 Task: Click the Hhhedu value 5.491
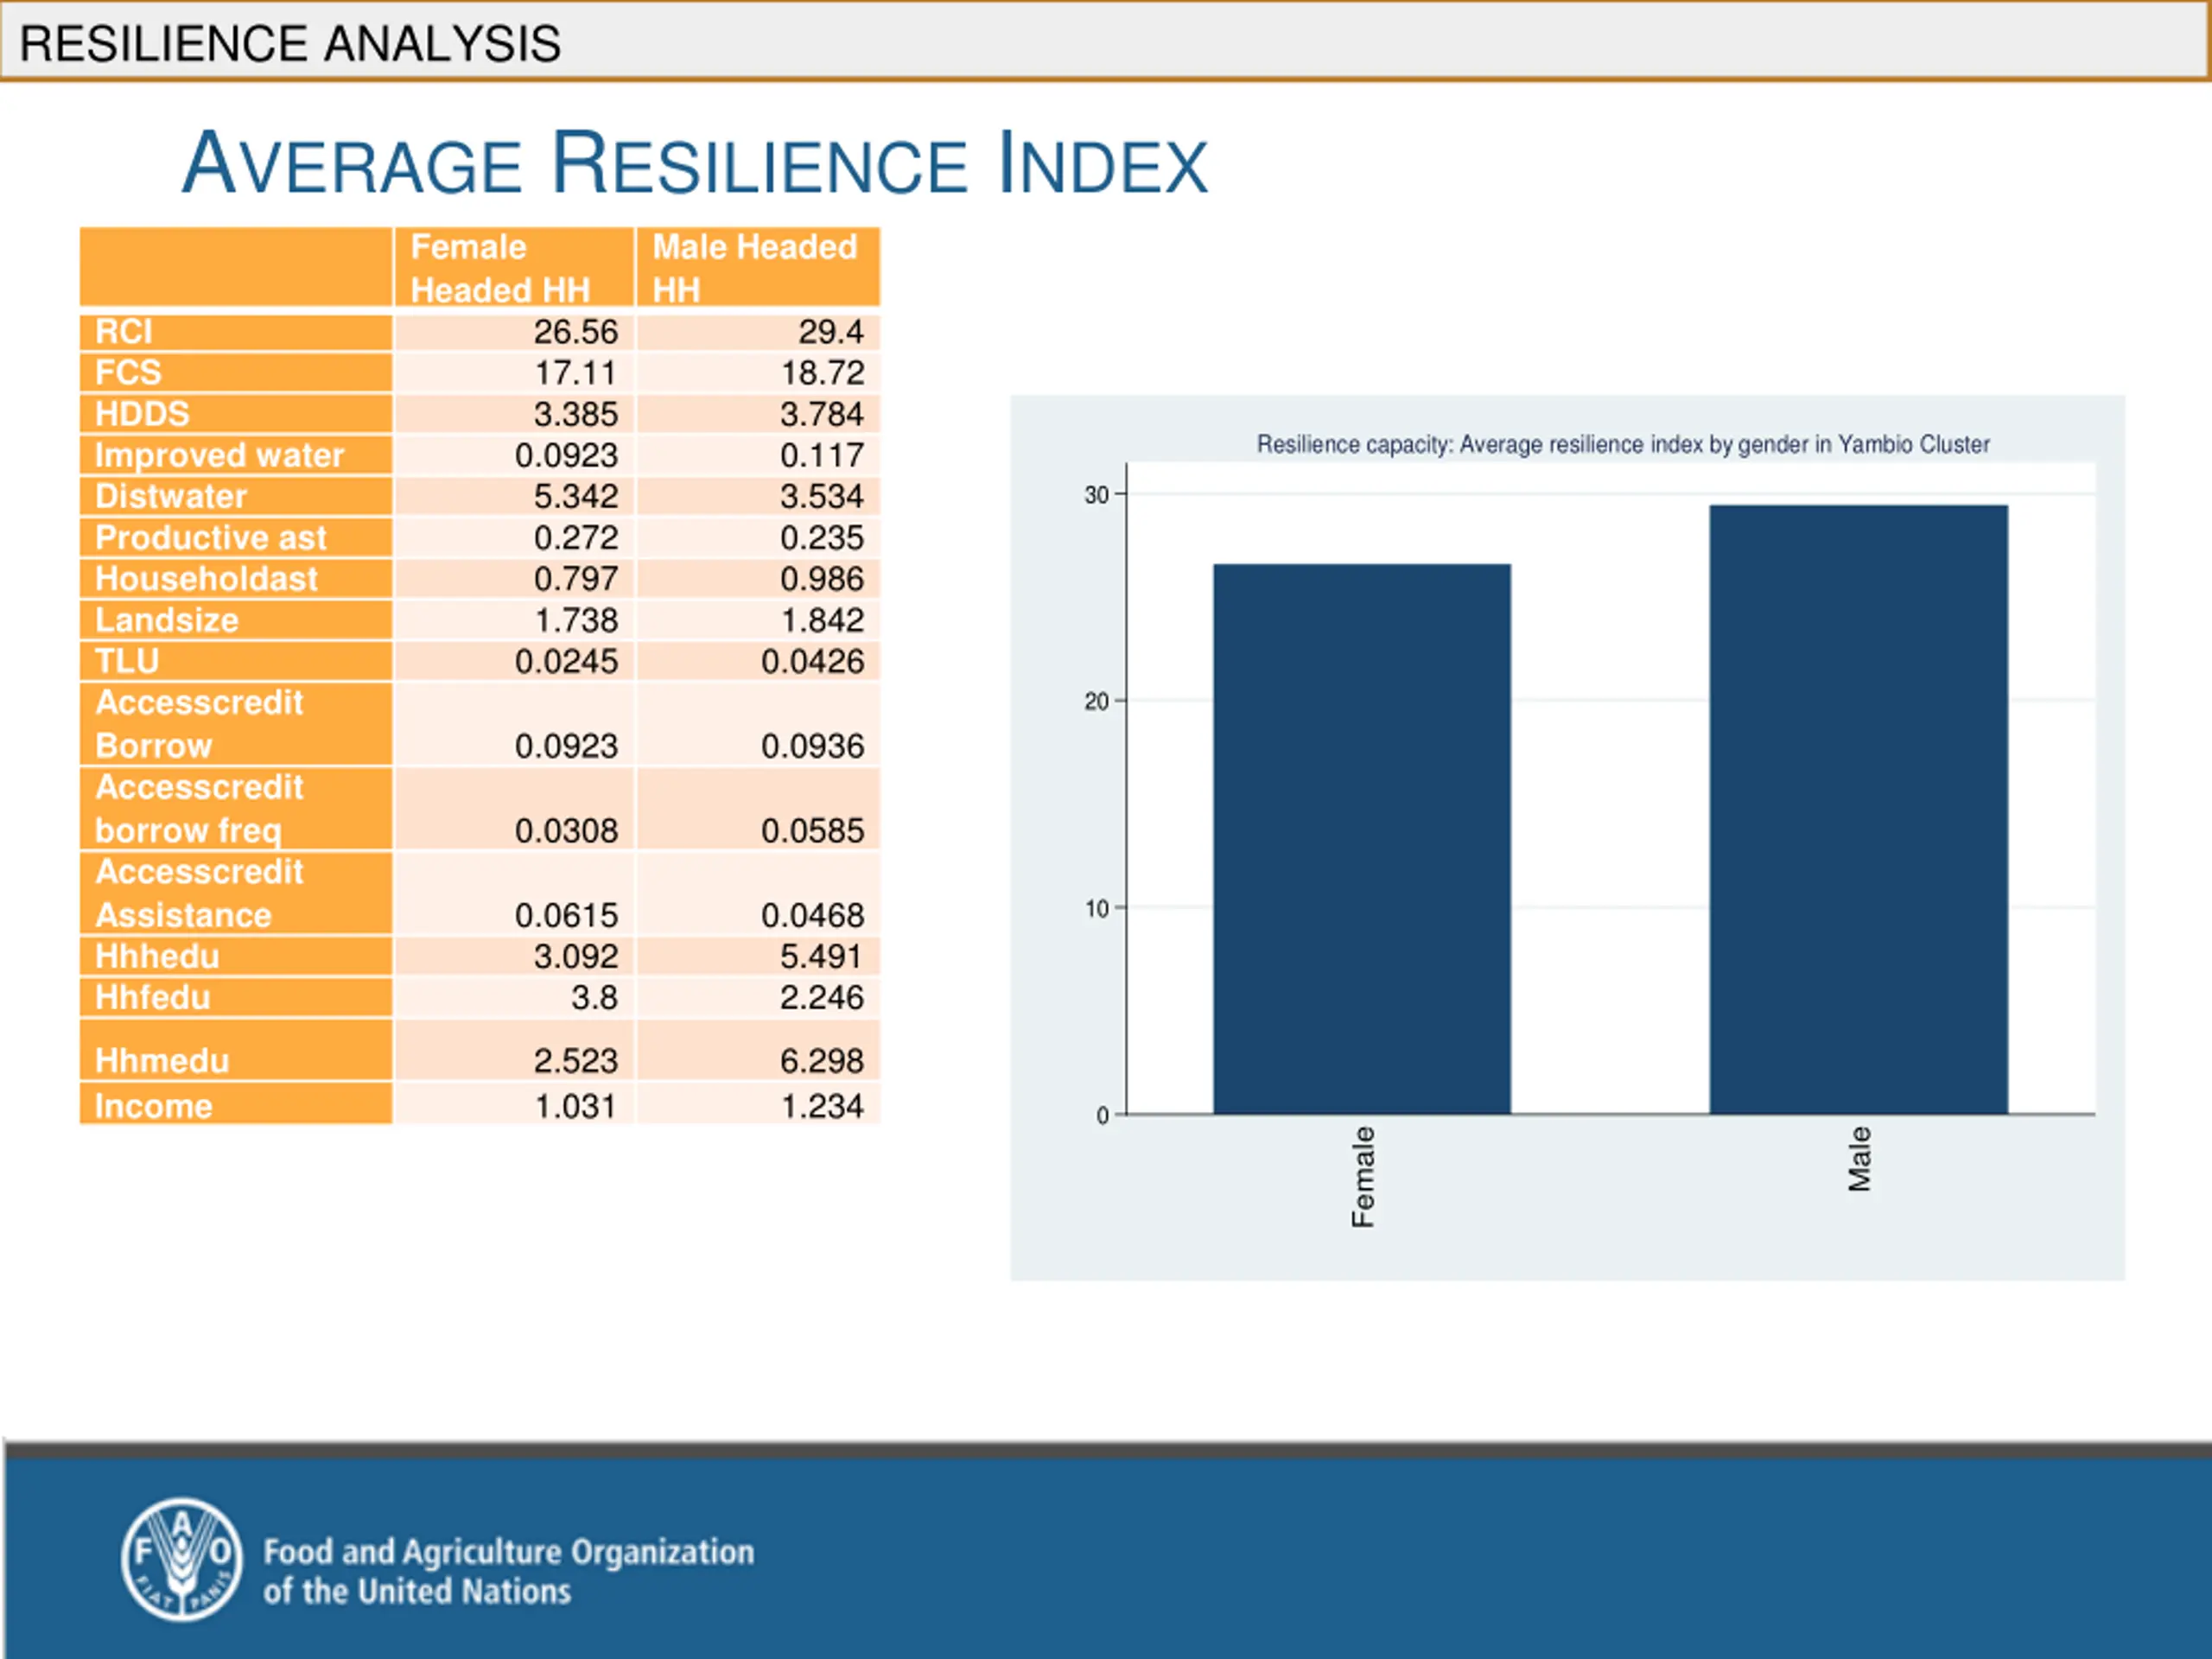(x=820, y=957)
